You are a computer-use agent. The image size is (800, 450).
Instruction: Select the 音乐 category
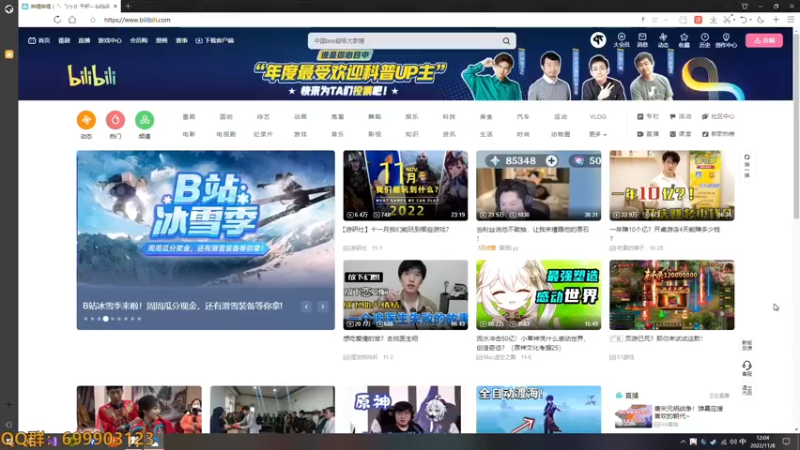[337, 134]
